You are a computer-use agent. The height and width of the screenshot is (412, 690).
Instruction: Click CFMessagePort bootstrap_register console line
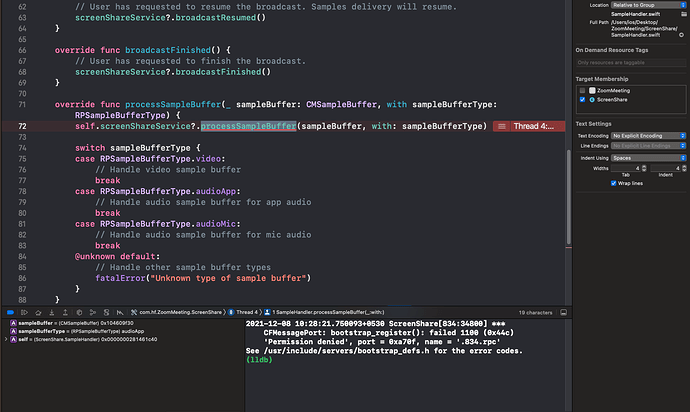pyautogui.click(x=389, y=333)
